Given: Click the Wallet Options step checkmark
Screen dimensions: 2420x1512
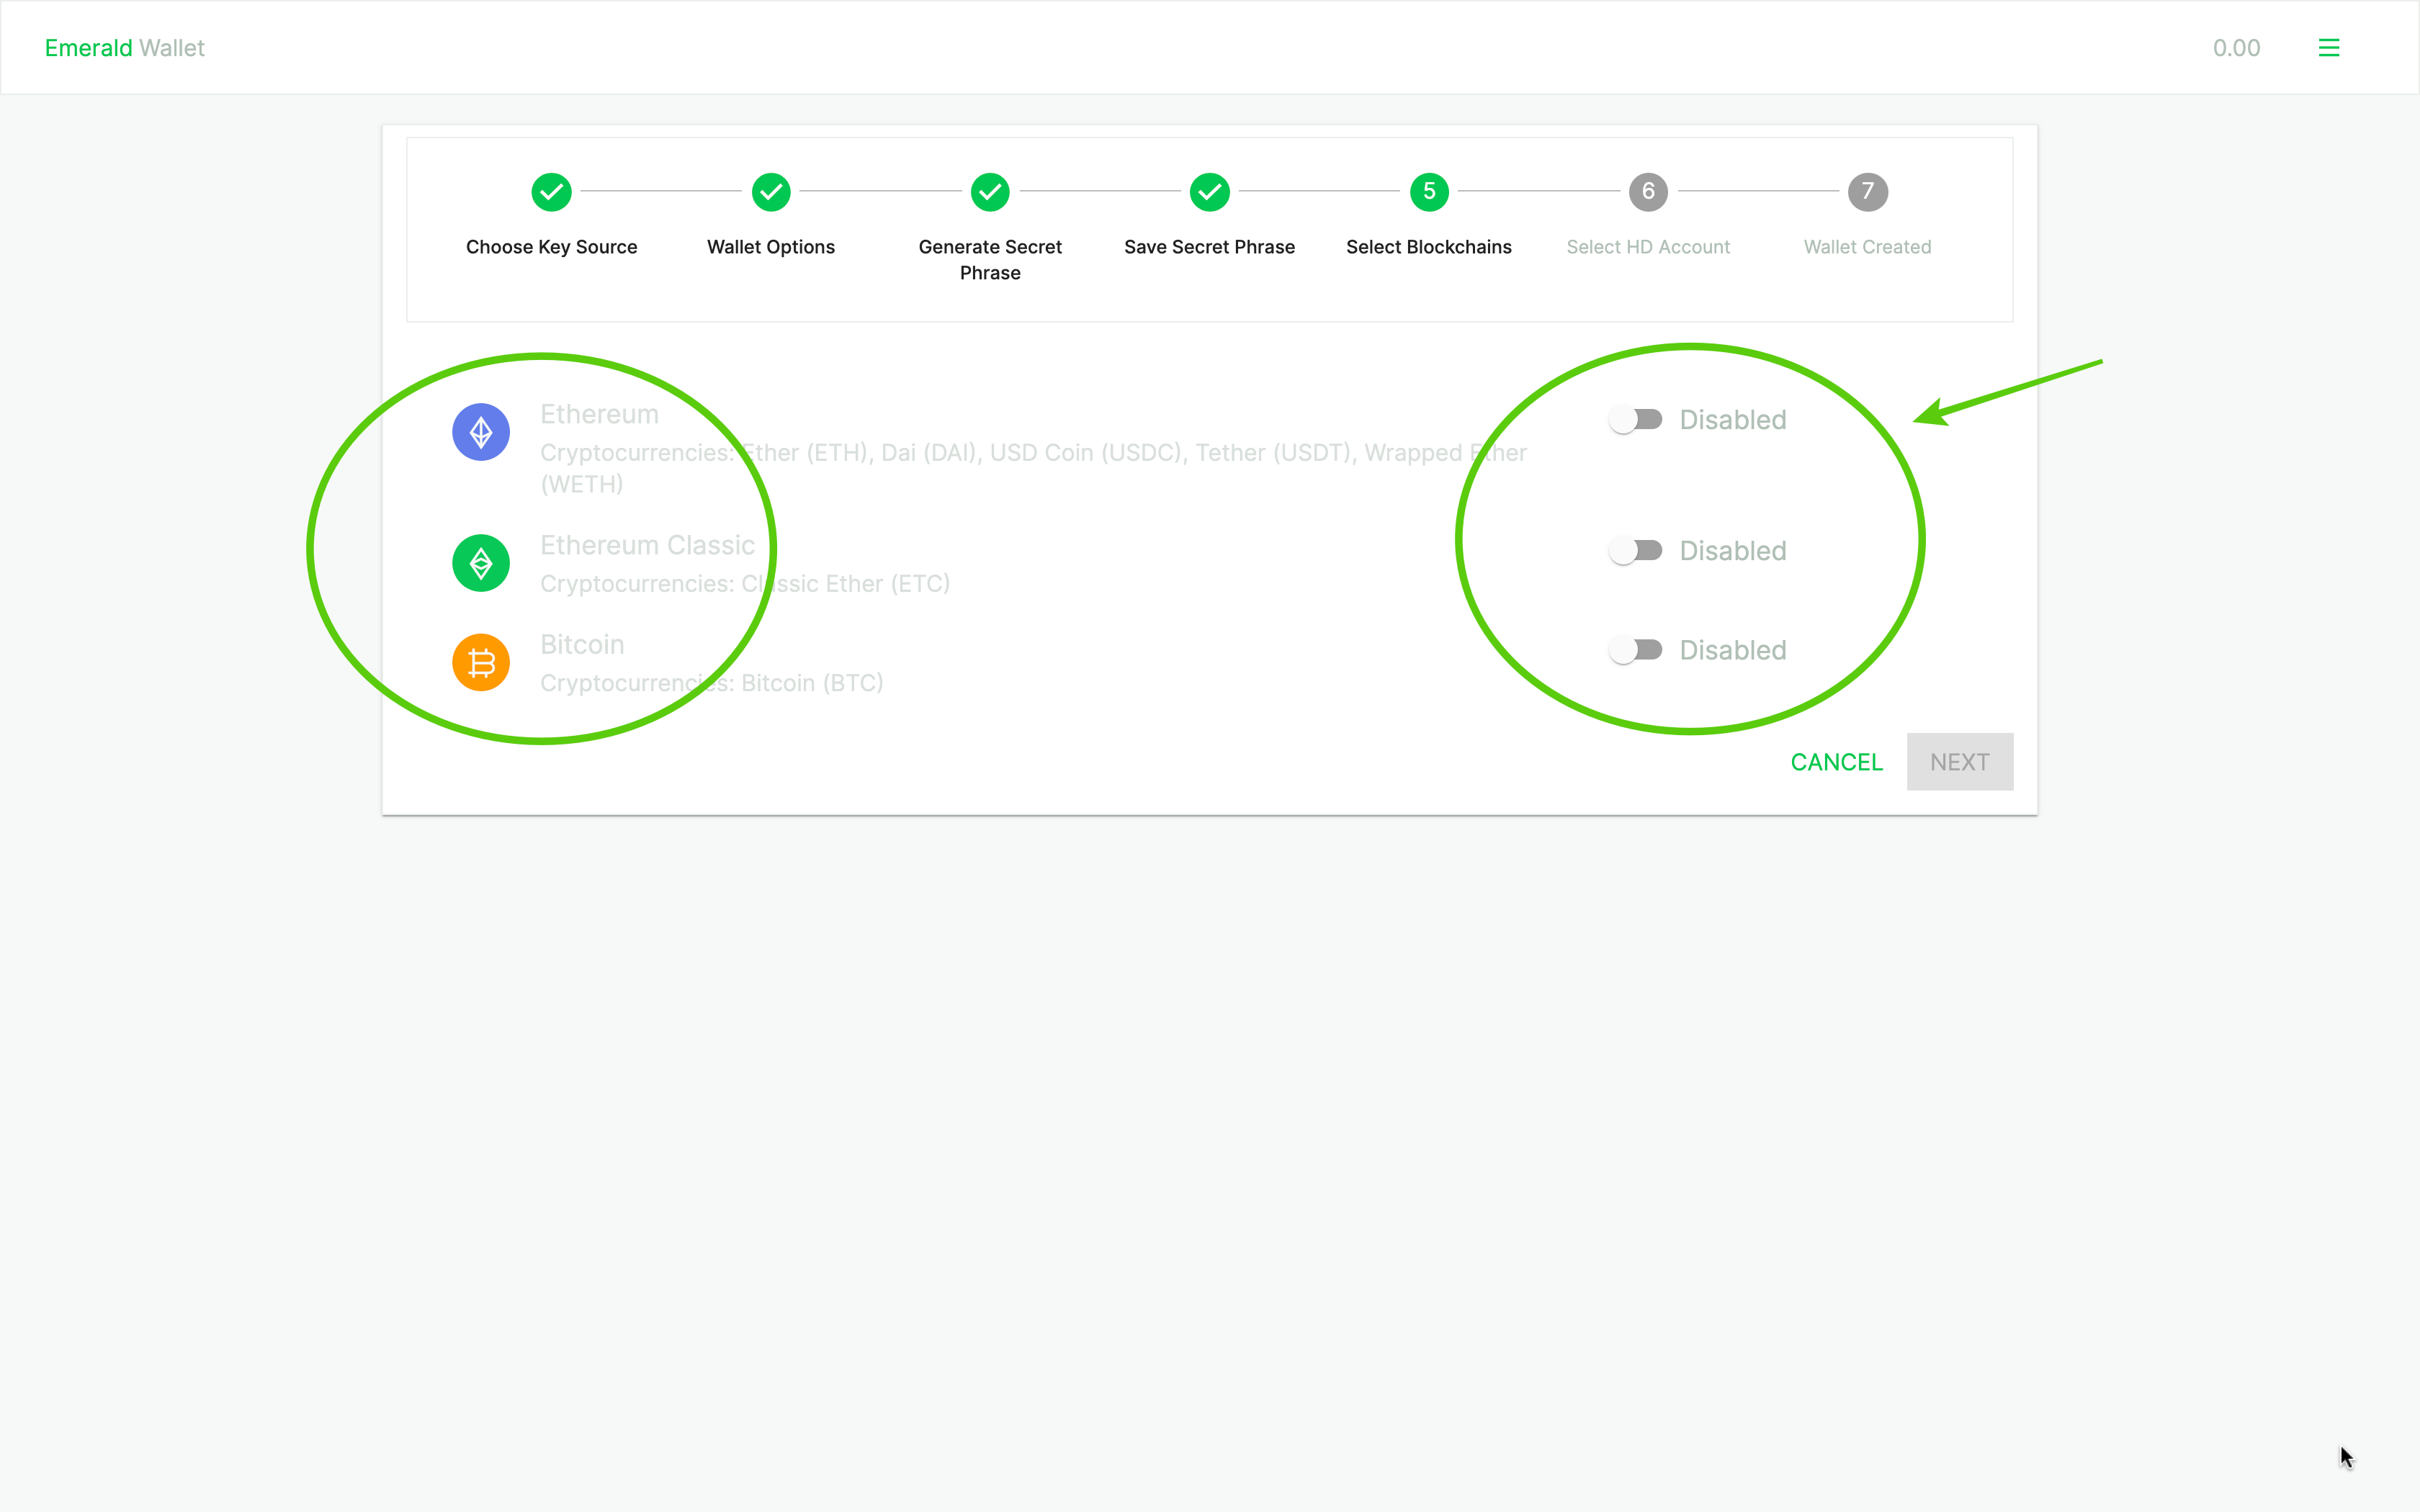Looking at the screenshot, I should (770, 192).
